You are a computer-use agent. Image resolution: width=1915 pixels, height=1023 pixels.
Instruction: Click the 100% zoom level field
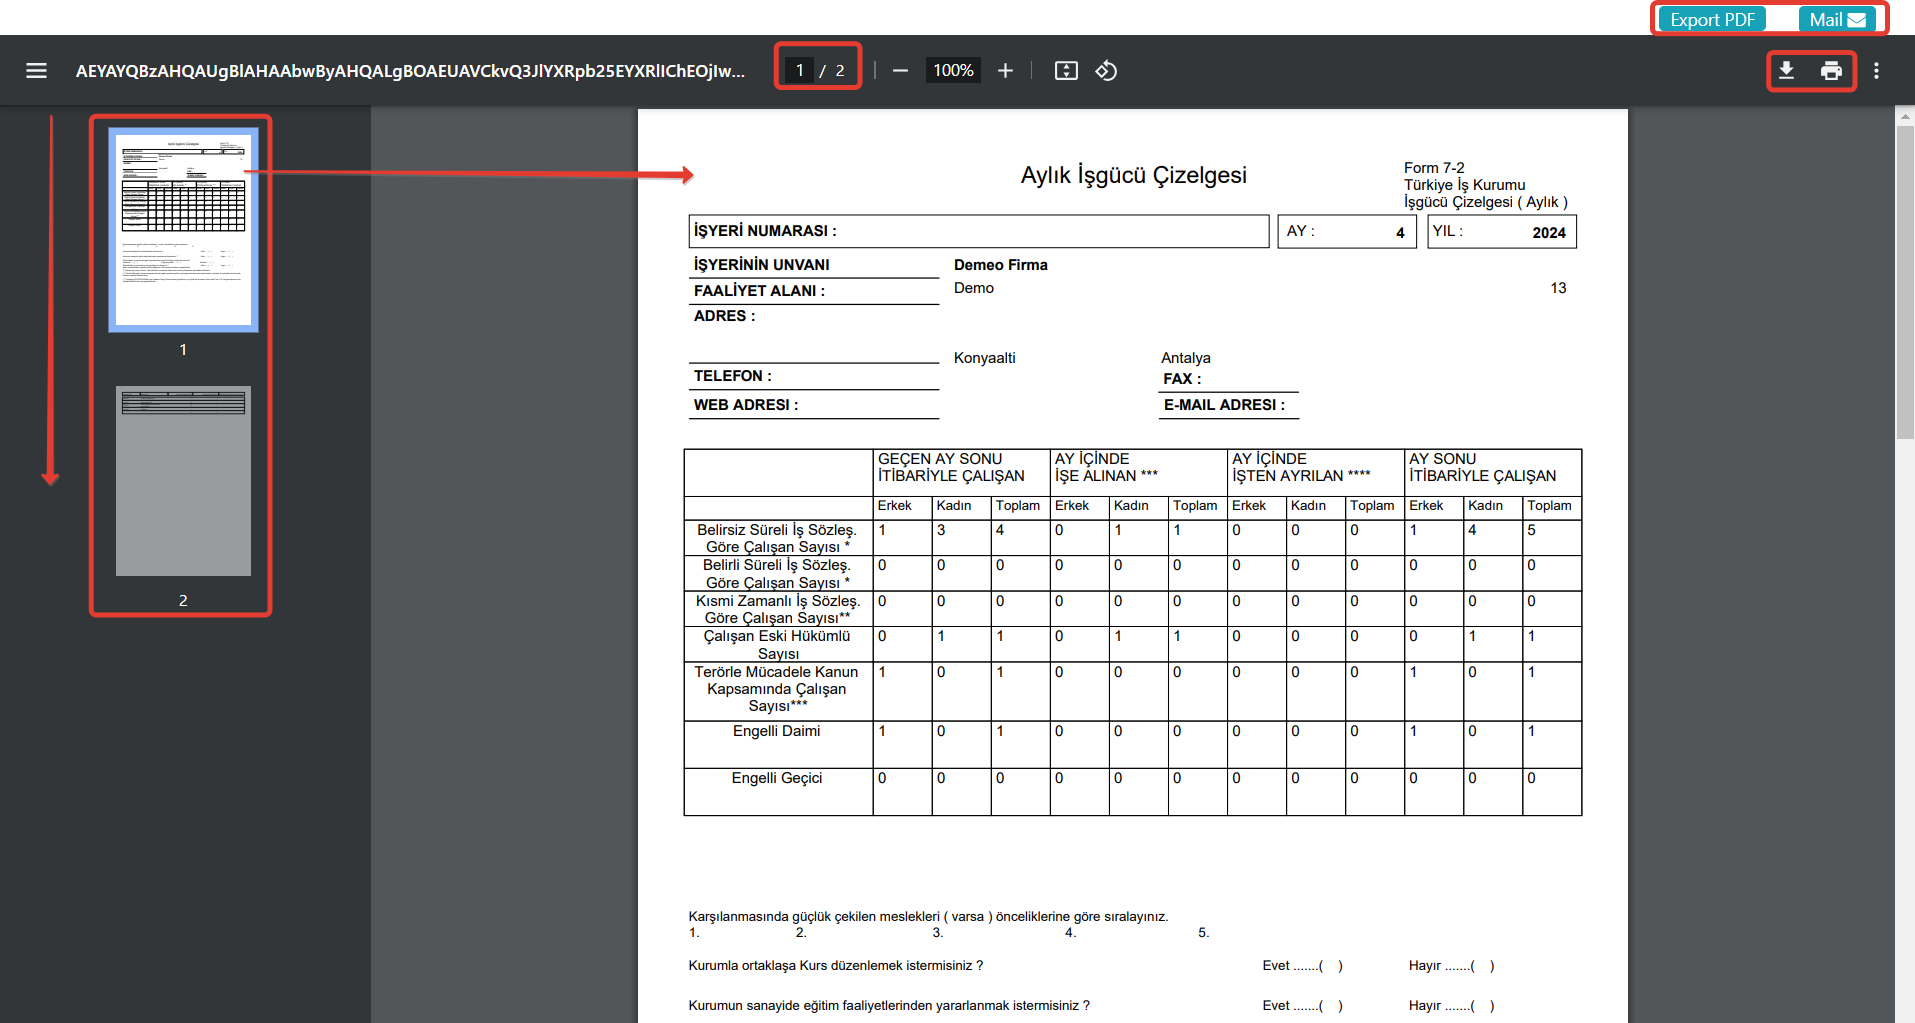point(953,71)
